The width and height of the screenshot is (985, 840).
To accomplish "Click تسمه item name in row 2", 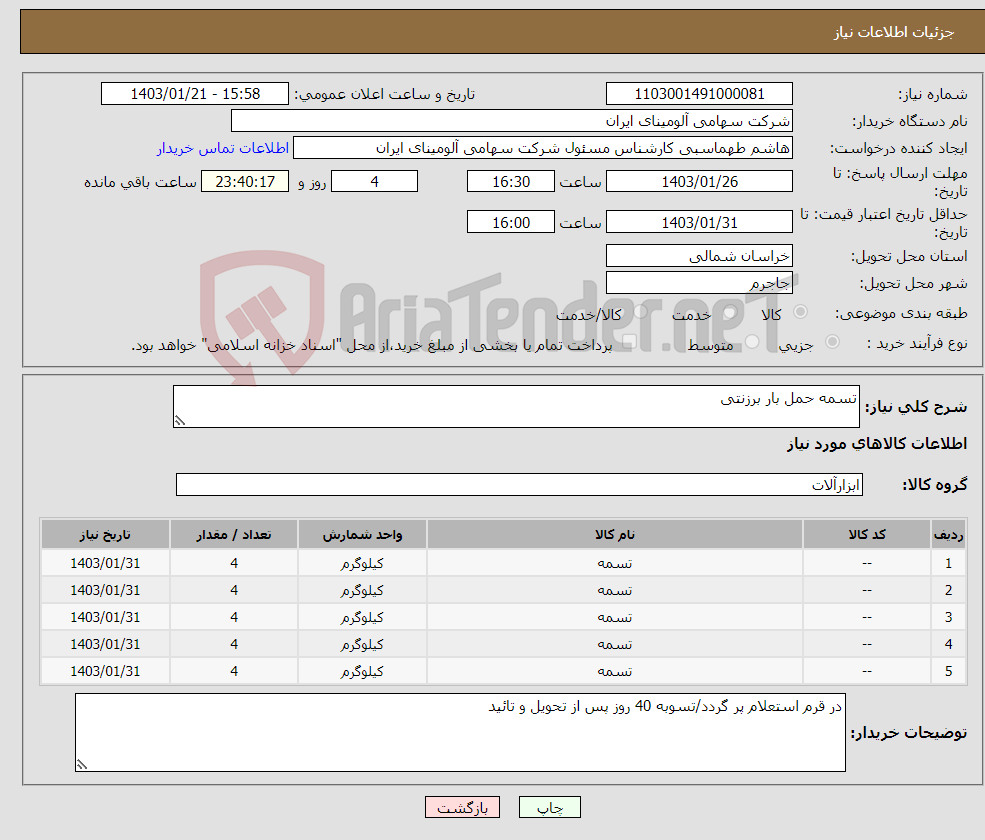I will 614,591.
